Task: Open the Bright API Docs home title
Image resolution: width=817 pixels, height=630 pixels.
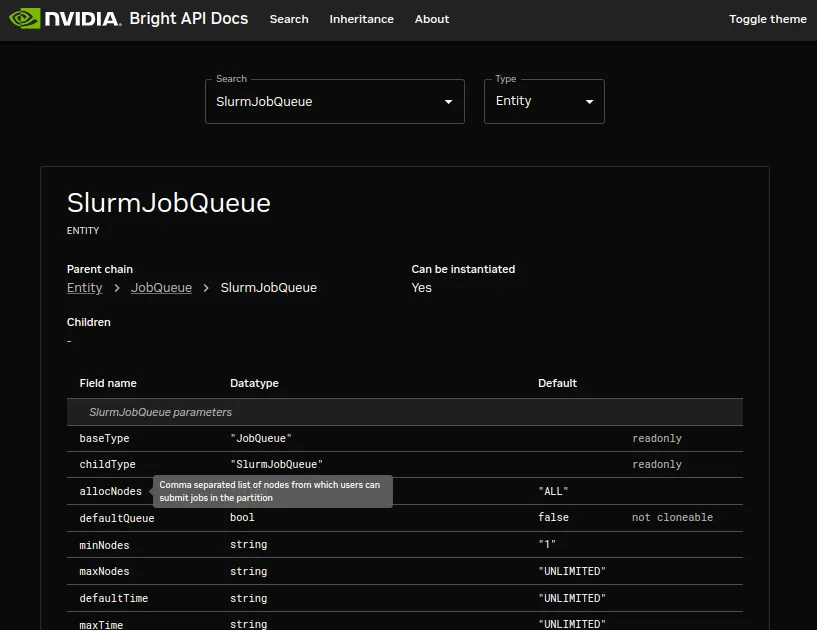Action: click(189, 19)
